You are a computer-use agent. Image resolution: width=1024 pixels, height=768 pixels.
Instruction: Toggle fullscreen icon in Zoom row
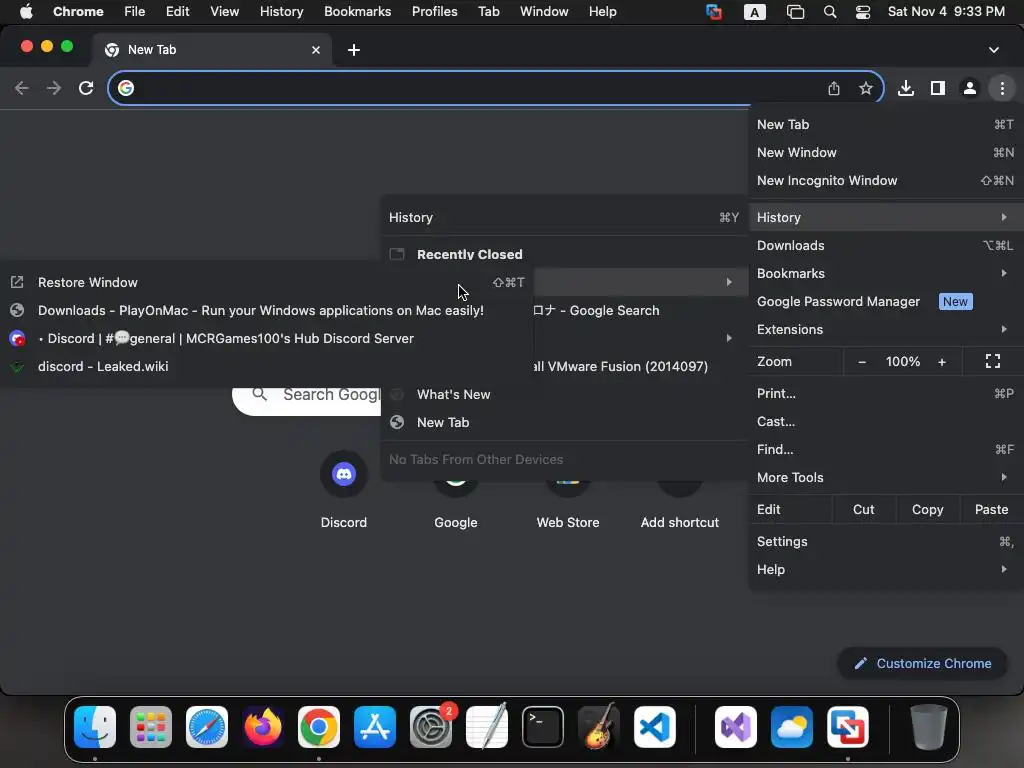click(x=993, y=361)
